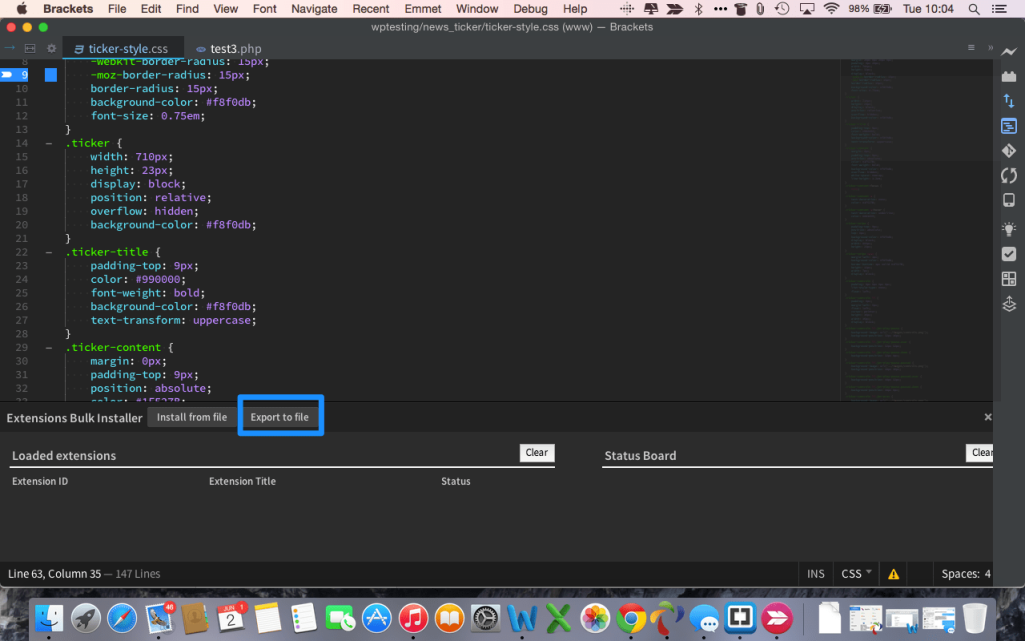
Task: Click the Install from file button
Action: tap(191, 417)
